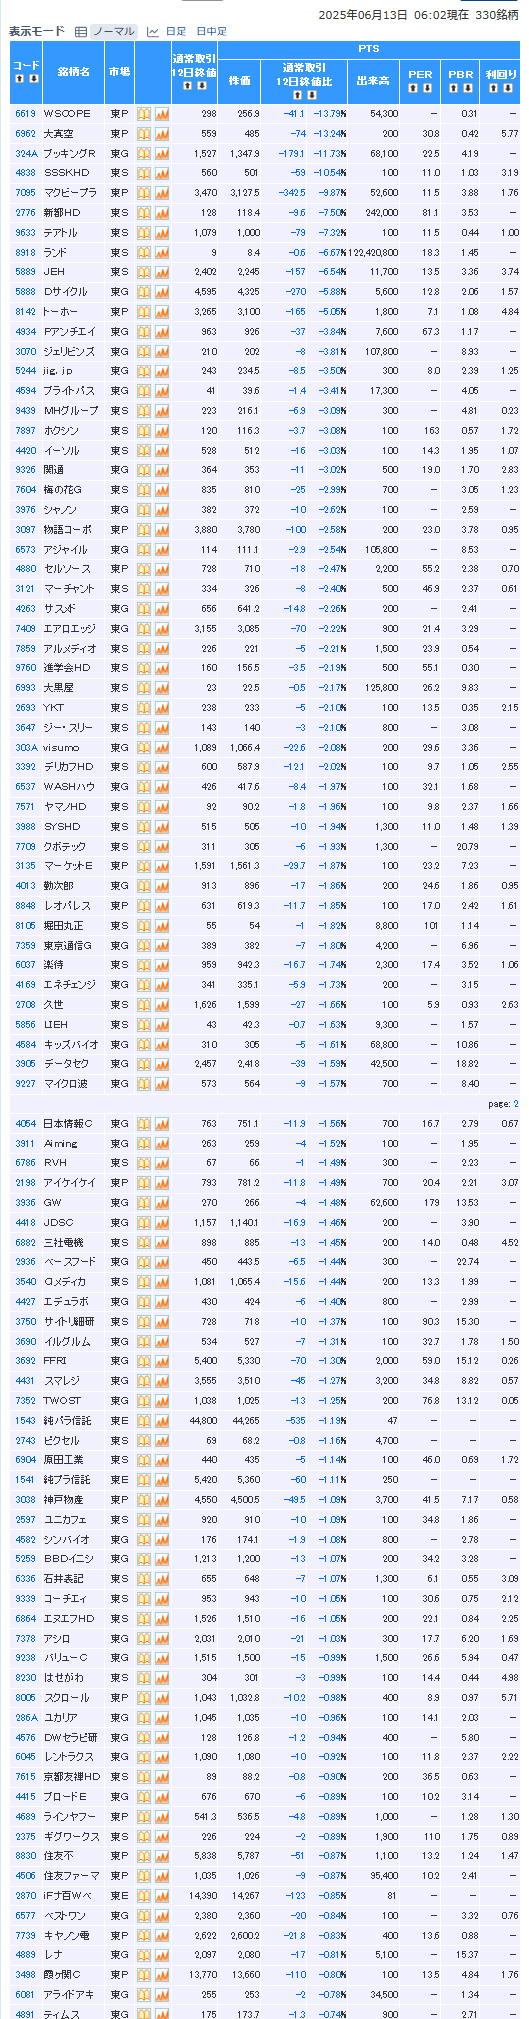The image size is (529, 2019).
Task: Open chart icon for 3692 FFRI
Action: click(x=161, y=1361)
